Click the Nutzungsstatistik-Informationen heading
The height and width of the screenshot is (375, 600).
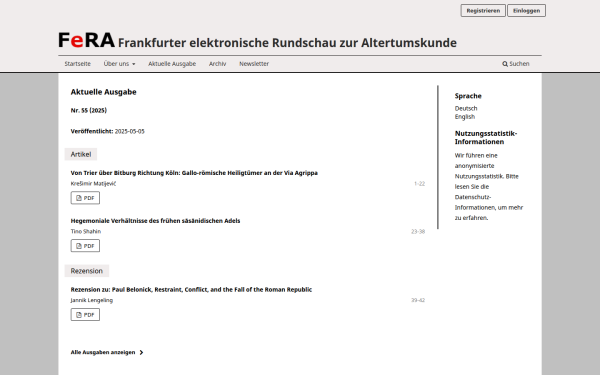pyautogui.click(x=486, y=137)
